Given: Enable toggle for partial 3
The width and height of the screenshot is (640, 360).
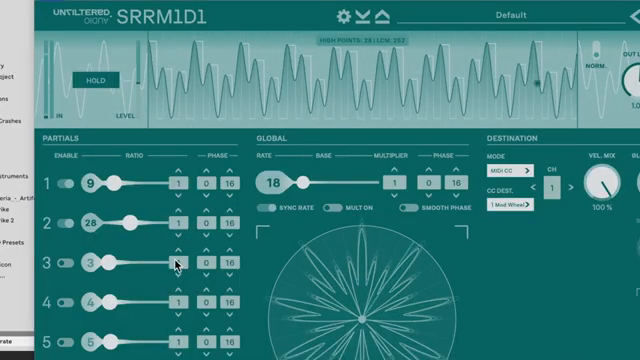Looking at the screenshot, I should (x=65, y=263).
